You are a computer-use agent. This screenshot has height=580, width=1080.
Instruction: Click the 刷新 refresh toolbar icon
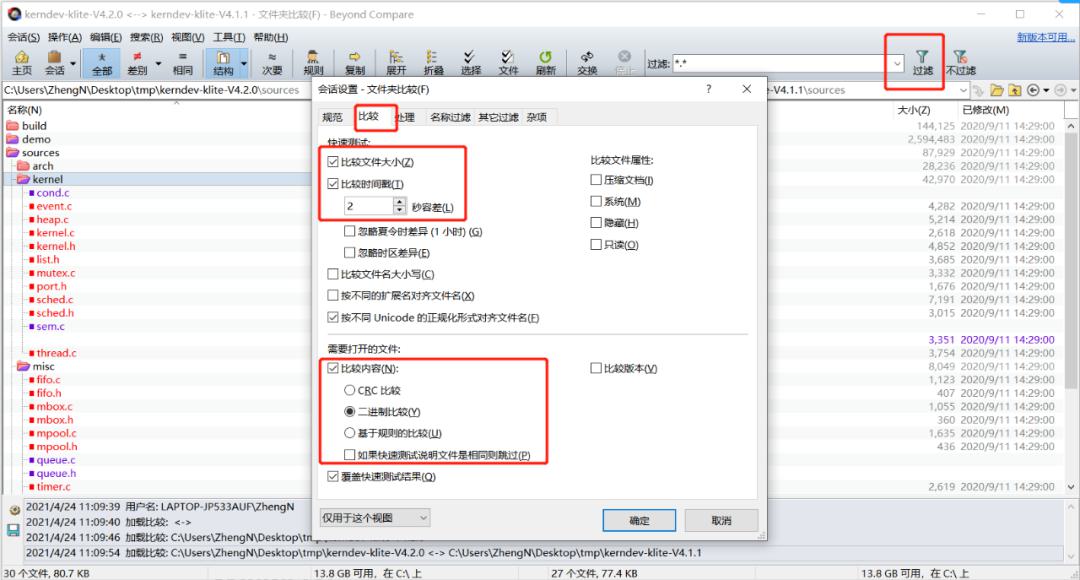click(546, 63)
